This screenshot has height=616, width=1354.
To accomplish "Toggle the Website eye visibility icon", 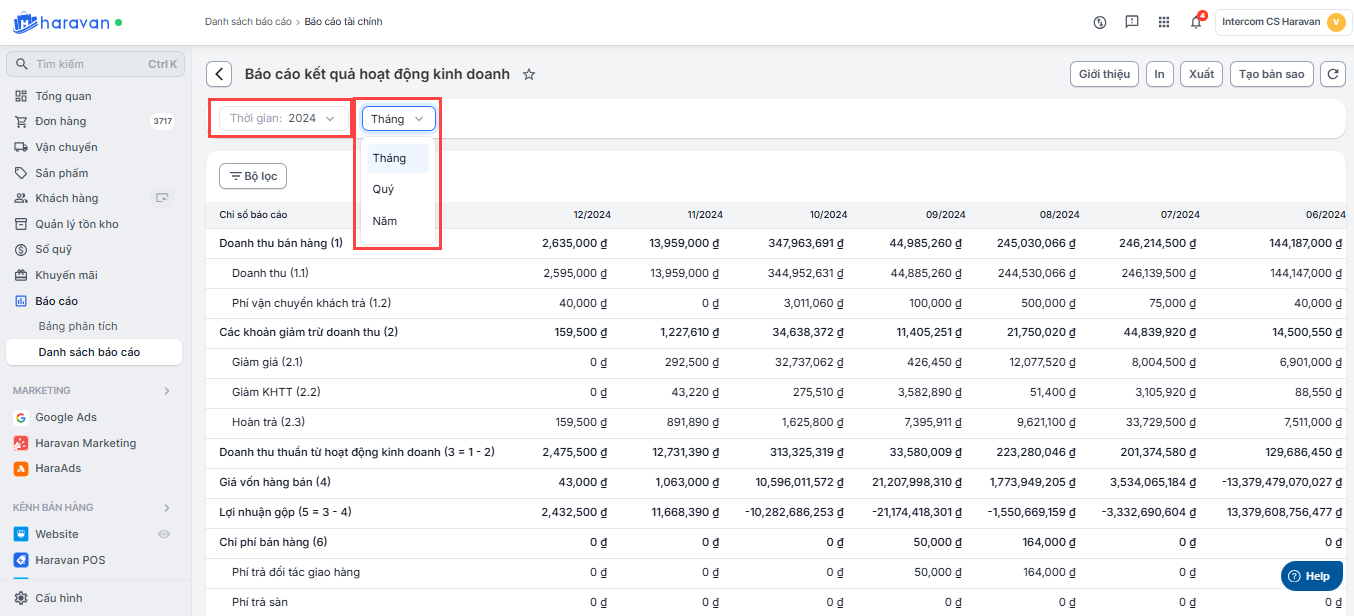I will point(165,534).
